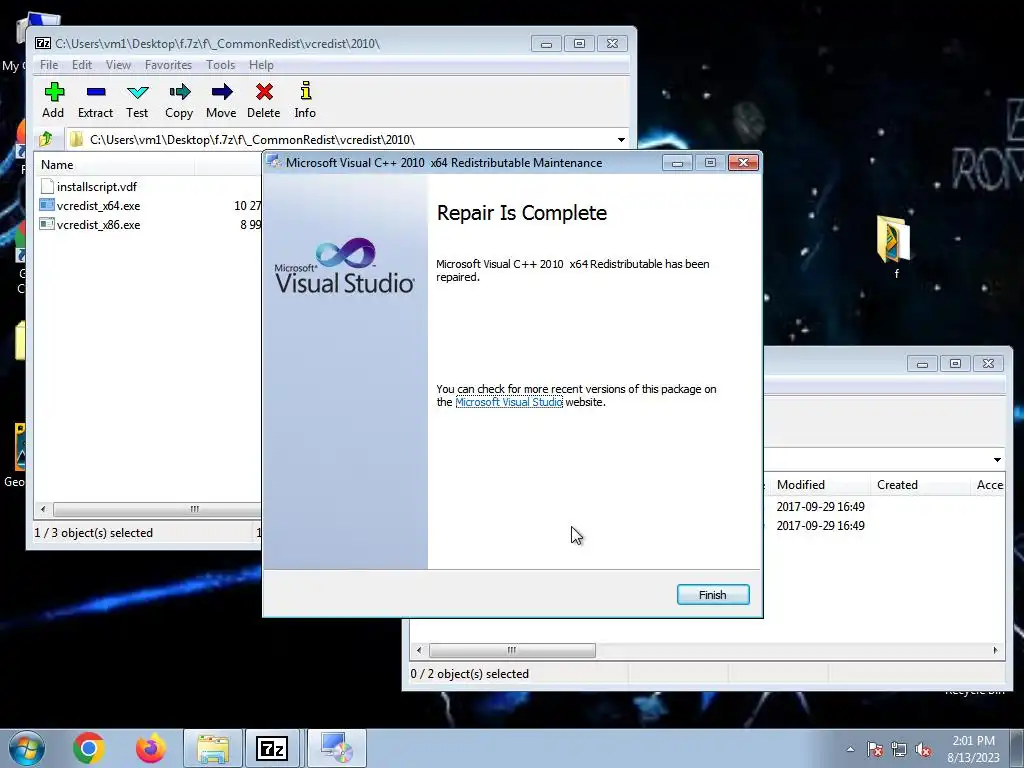The height and width of the screenshot is (768, 1024).
Task: Click the network tray icon
Action: tap(899, 749)
